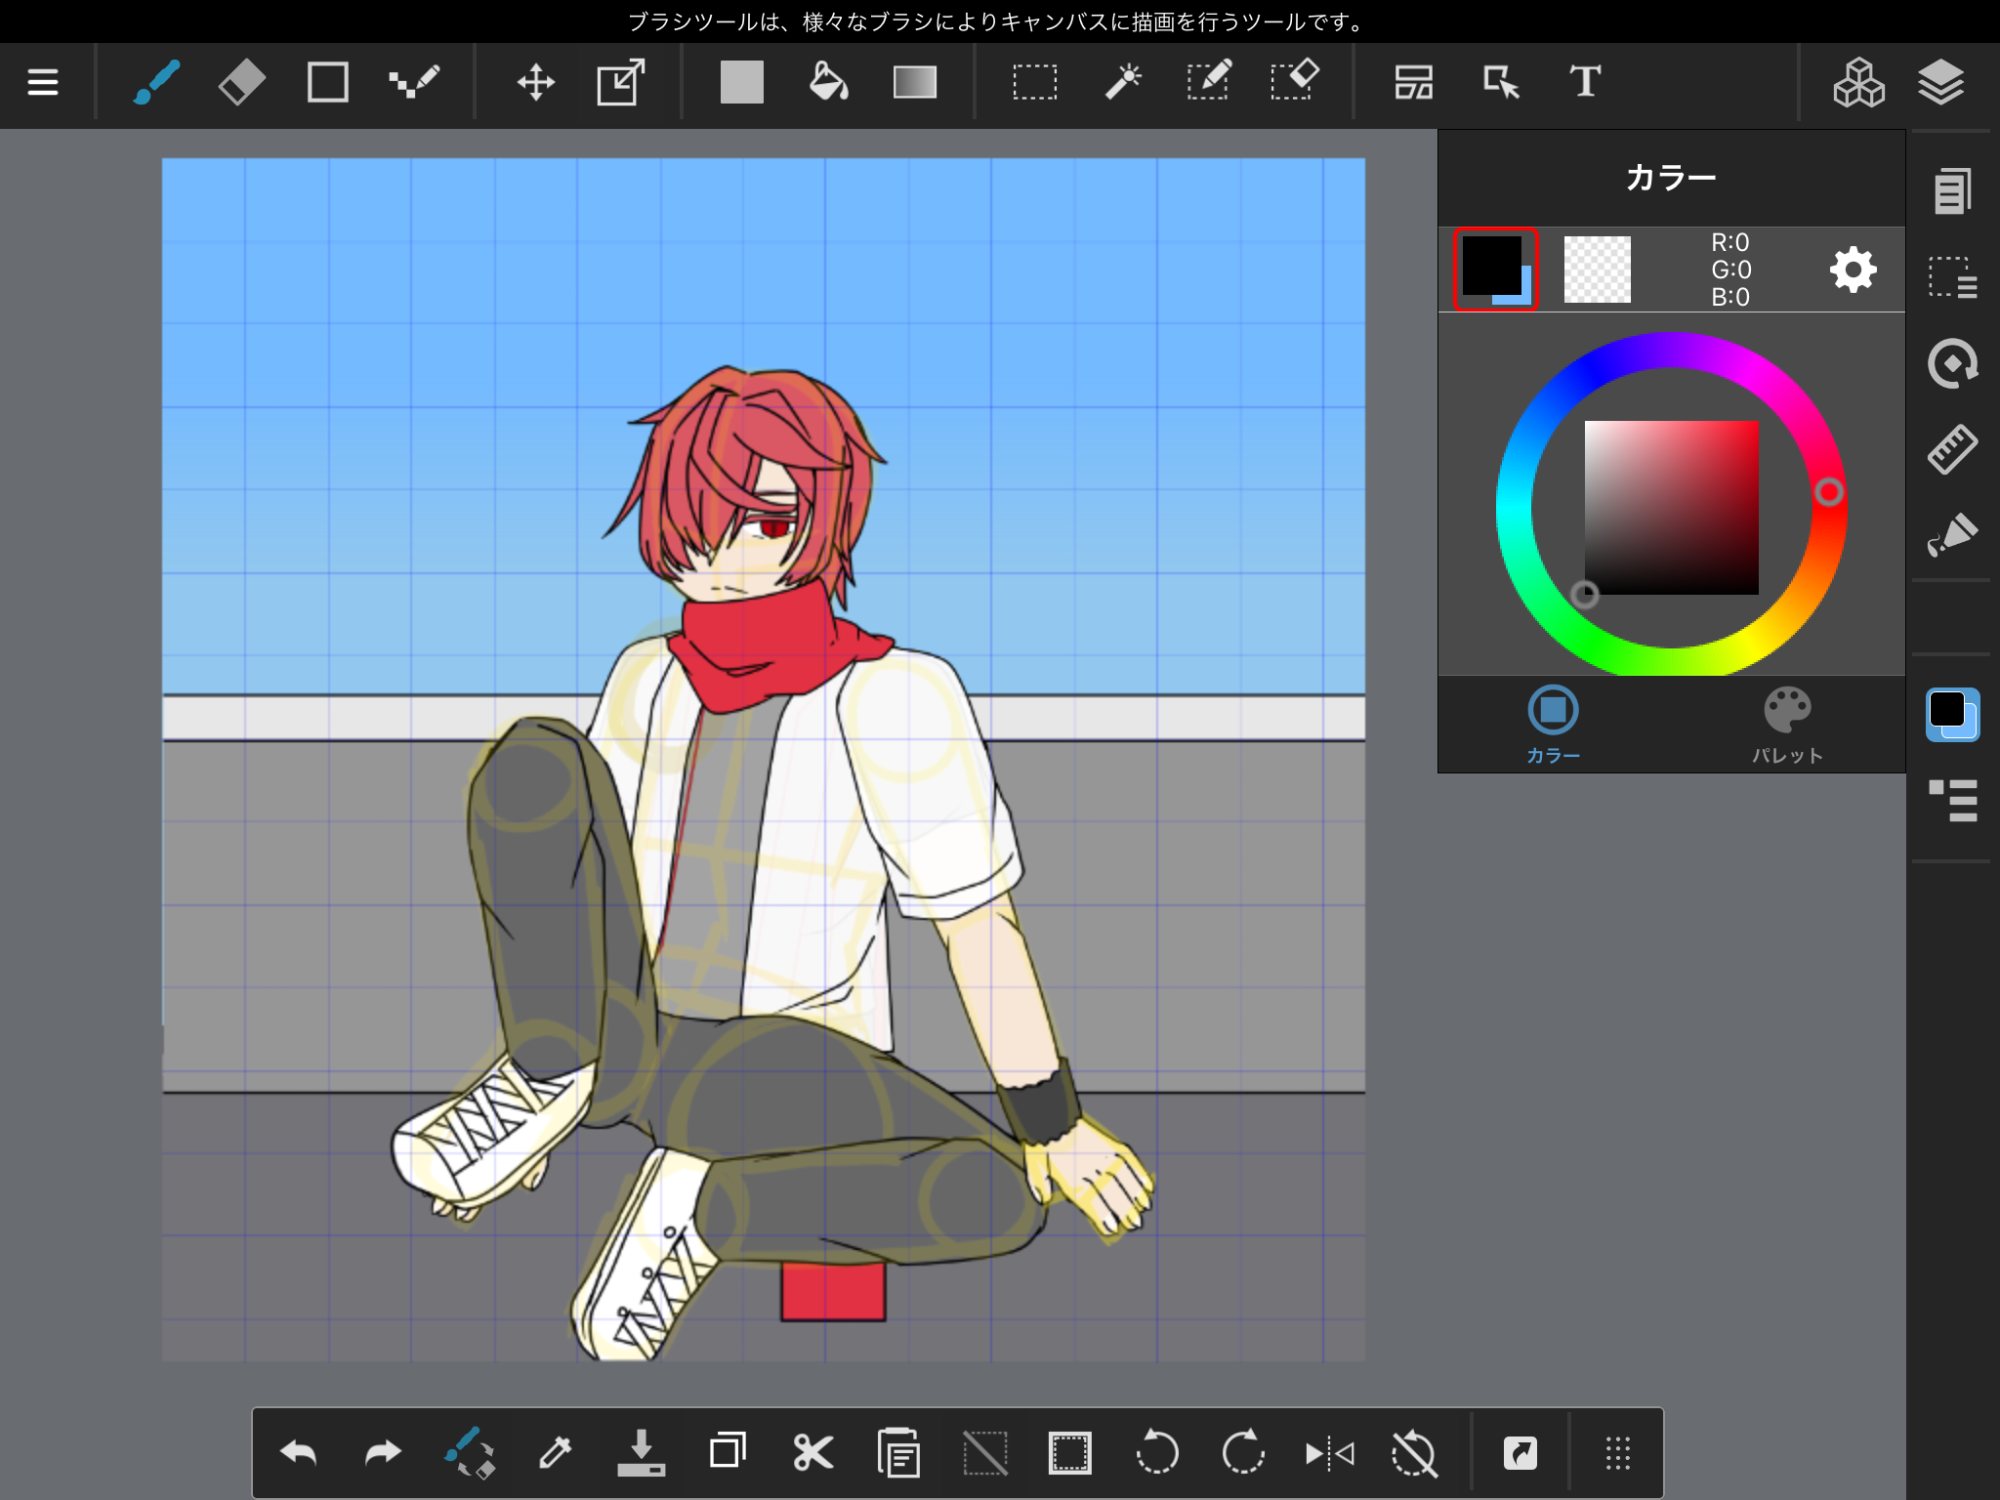Expand bottom toolbar grid dots handle
This screenshot has height=1500, width=2000.
pos(1617,1453)
